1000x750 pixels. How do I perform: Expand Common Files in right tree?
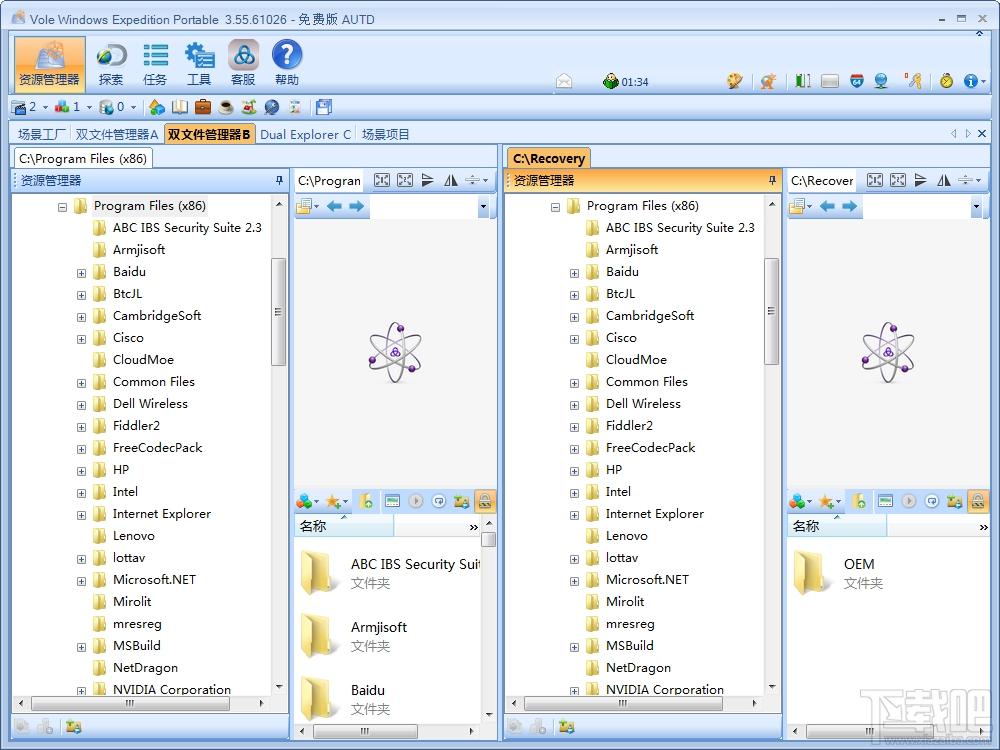coord(574,384)
